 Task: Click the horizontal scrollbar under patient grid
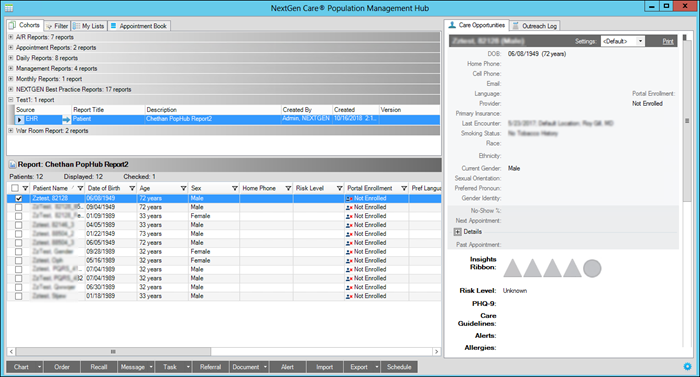113,352
